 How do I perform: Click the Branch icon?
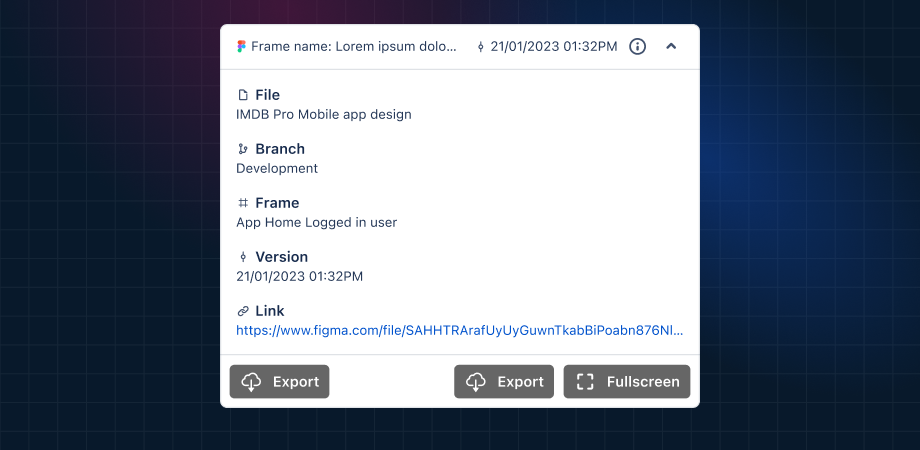pos(242,149)
